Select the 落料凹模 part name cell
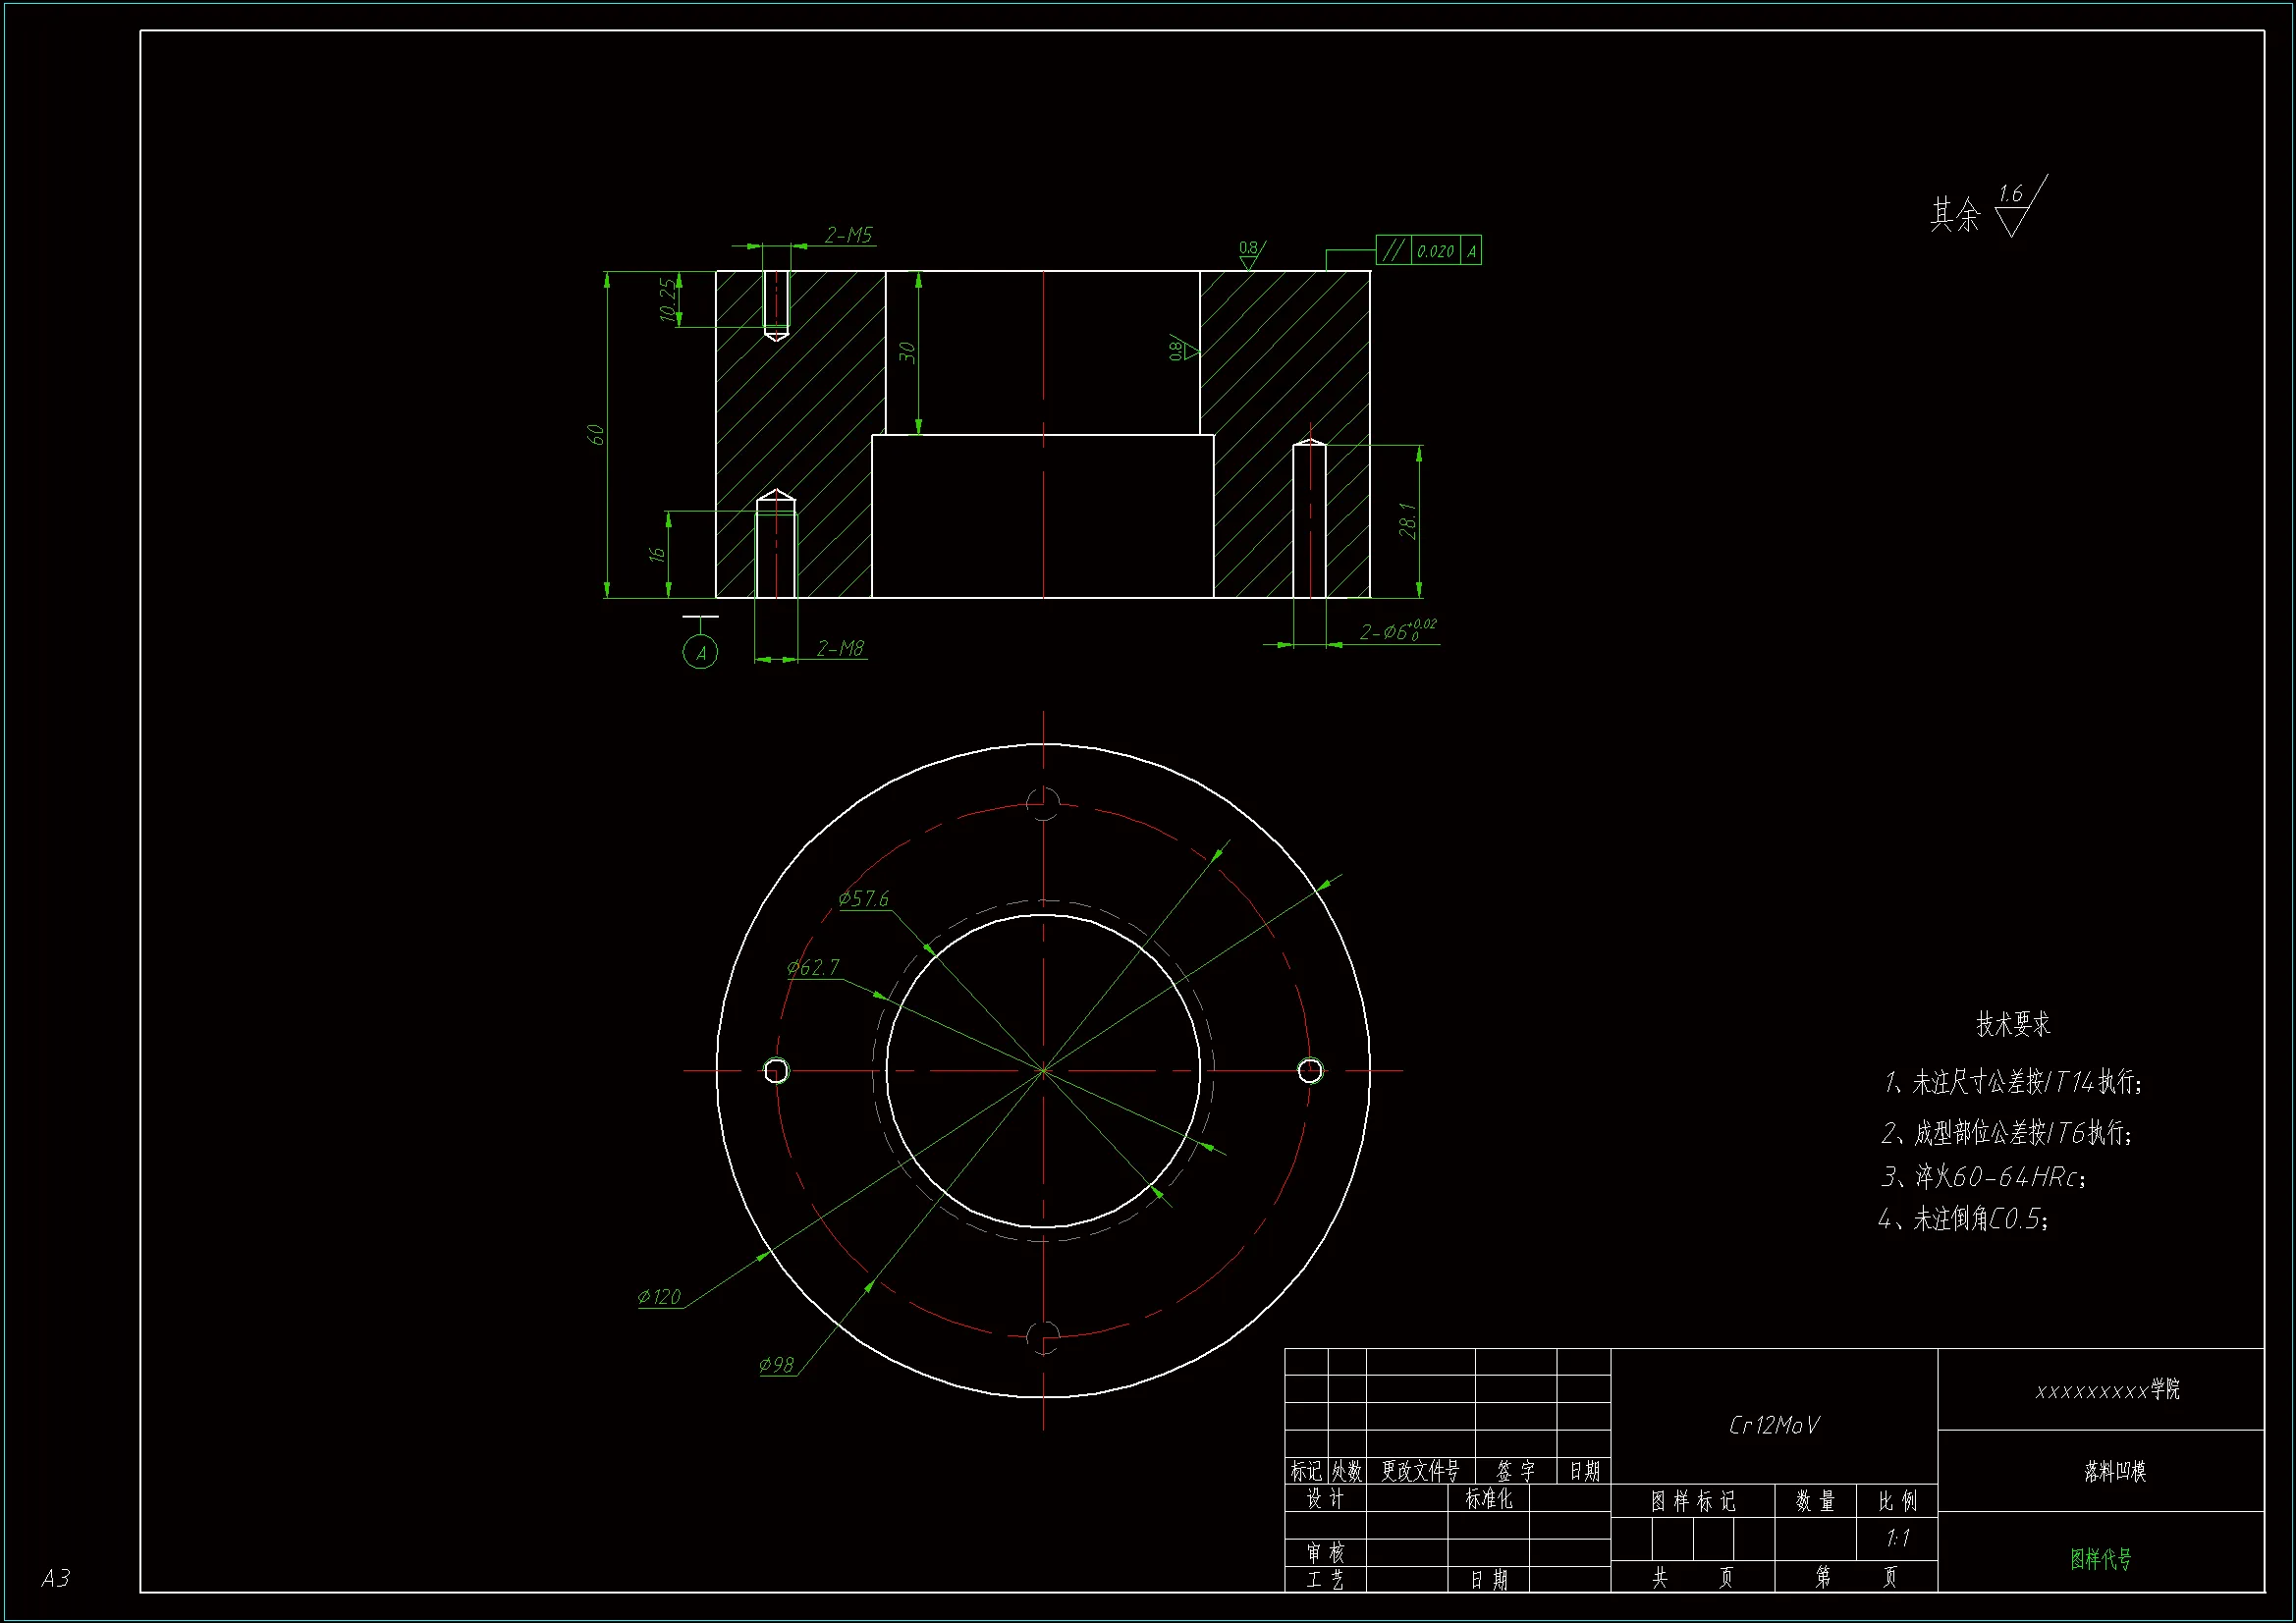 click(2114, 1471)
